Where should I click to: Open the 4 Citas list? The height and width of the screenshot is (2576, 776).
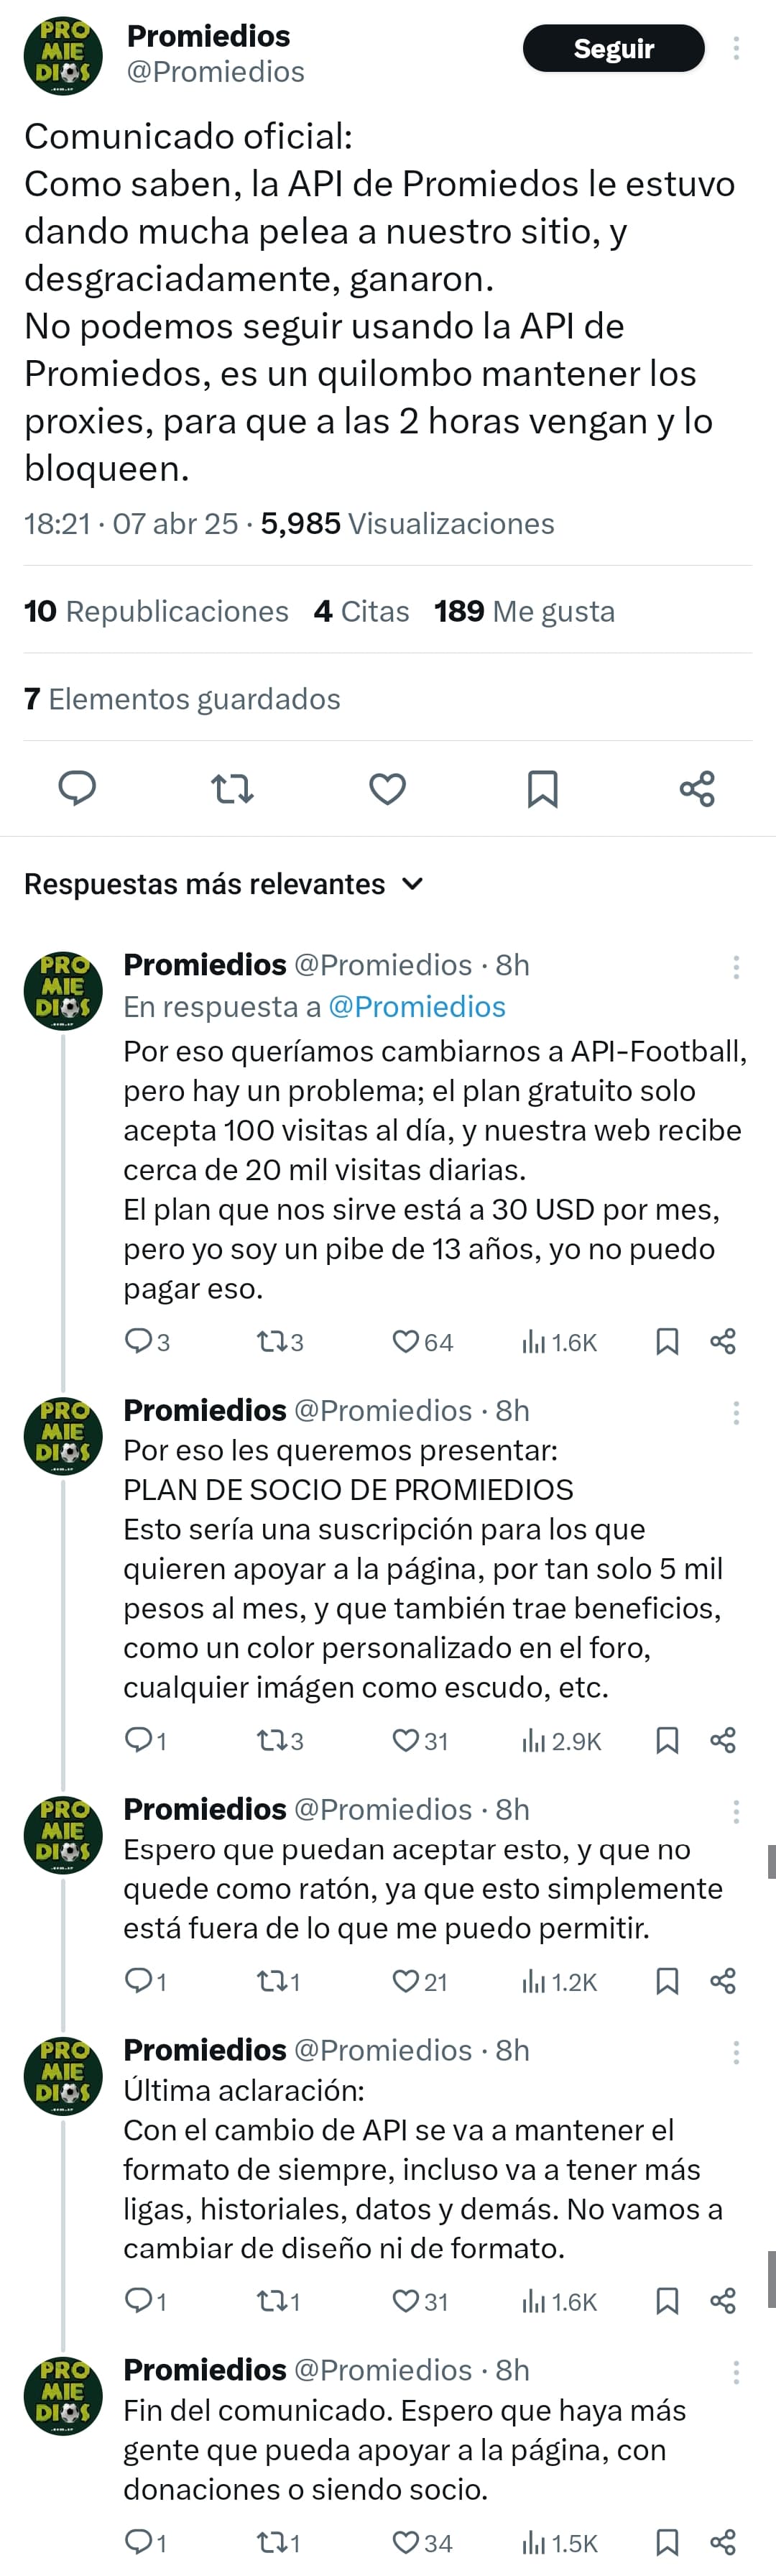pyautogui.click(x=361, y=611)
